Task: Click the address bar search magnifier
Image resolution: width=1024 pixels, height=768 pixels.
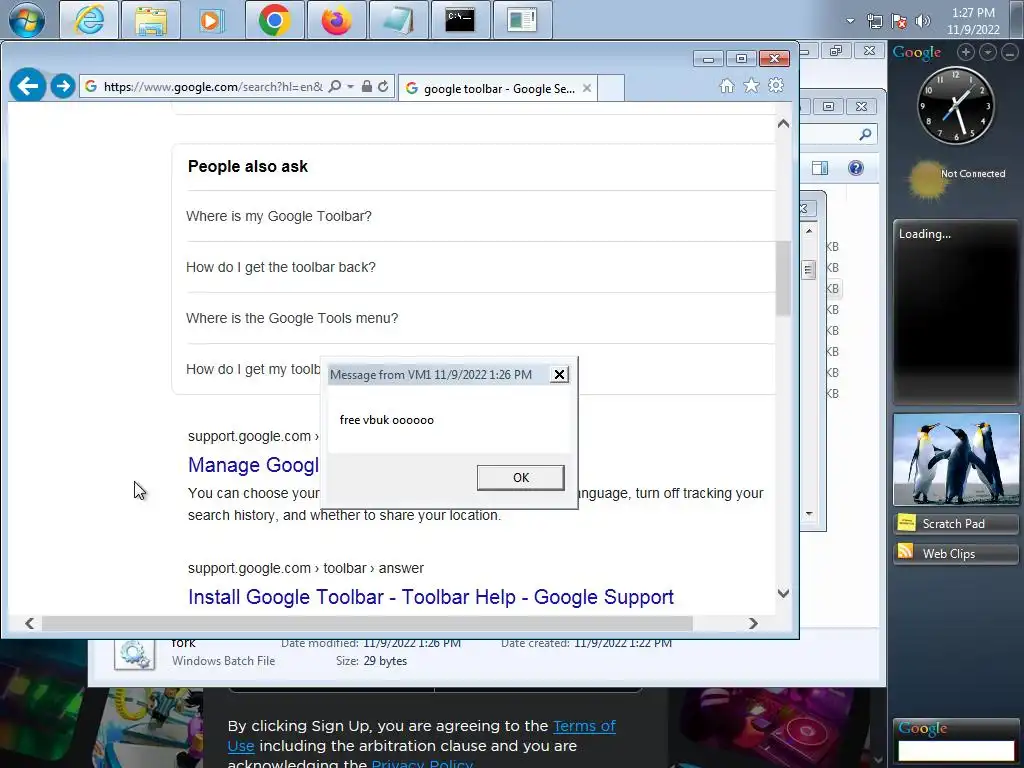Action: (x=335, y=86)
